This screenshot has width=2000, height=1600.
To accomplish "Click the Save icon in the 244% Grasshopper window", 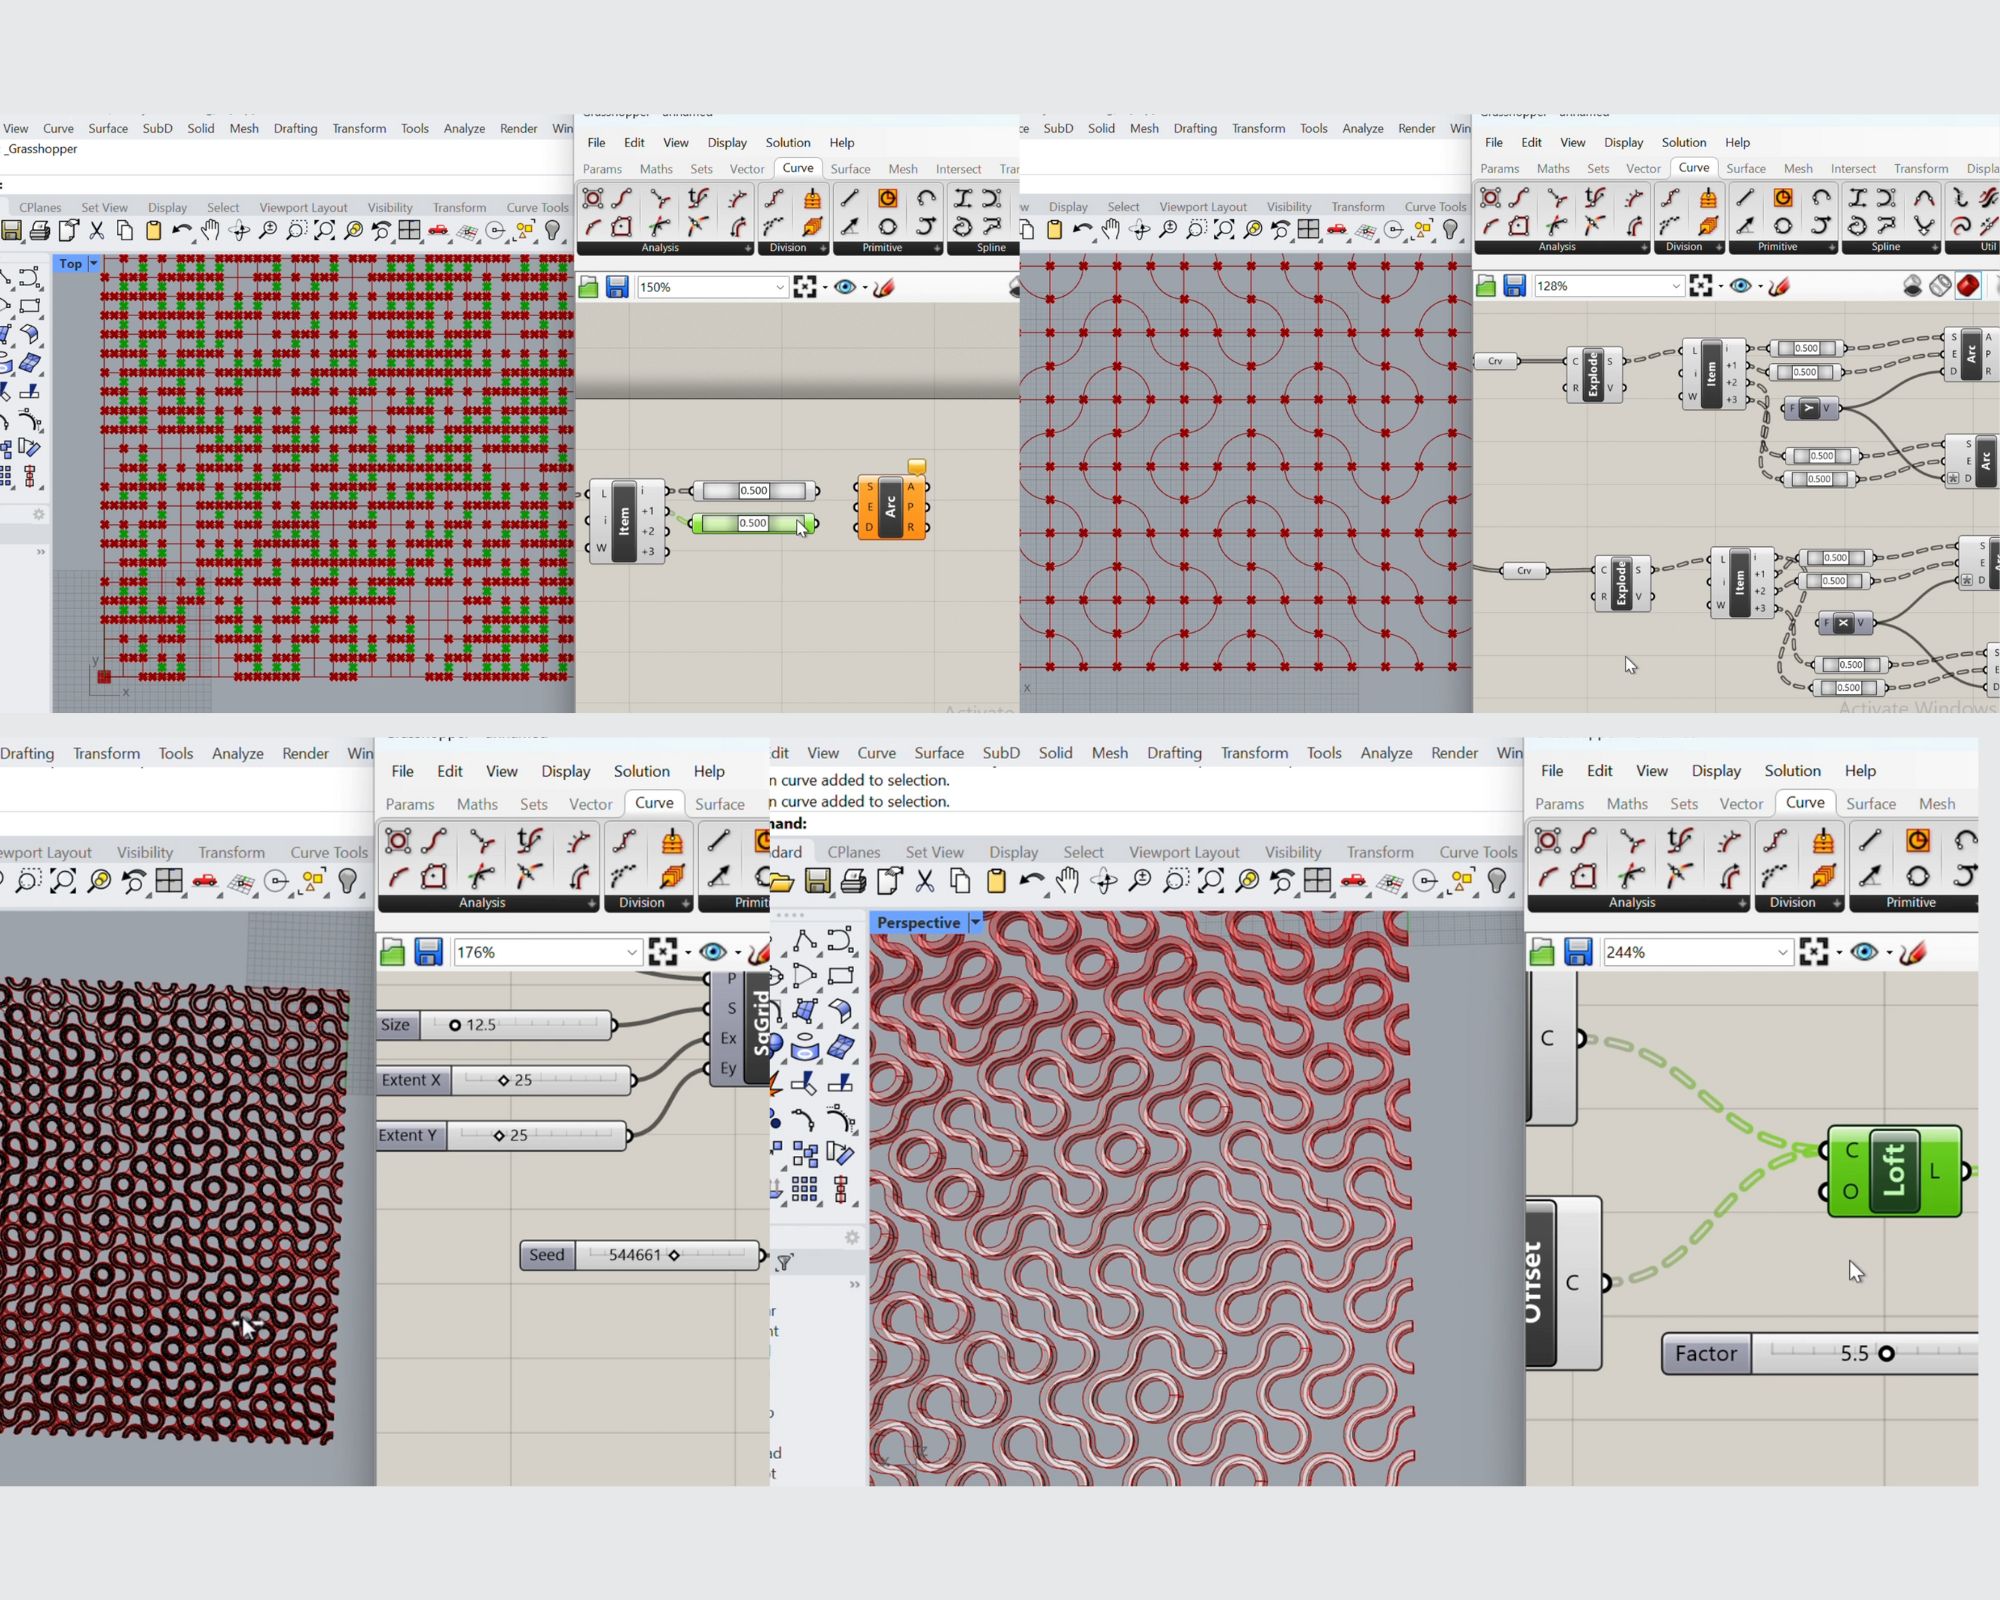I will pos(1578,952).
